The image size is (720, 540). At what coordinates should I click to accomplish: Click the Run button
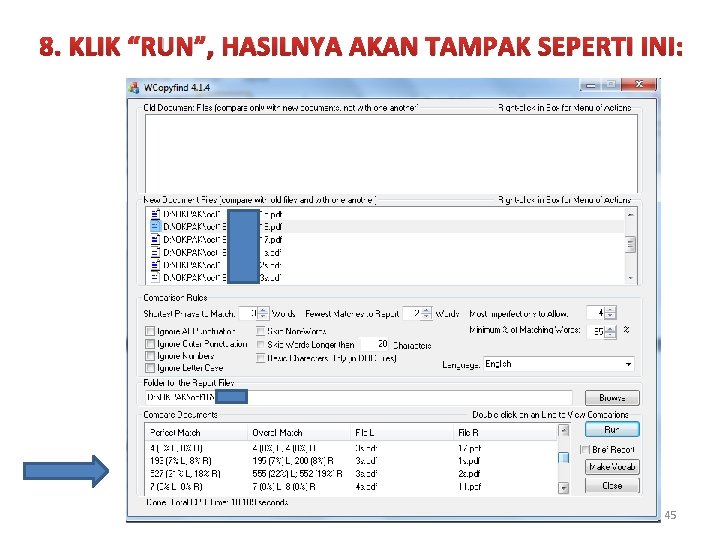612,430
